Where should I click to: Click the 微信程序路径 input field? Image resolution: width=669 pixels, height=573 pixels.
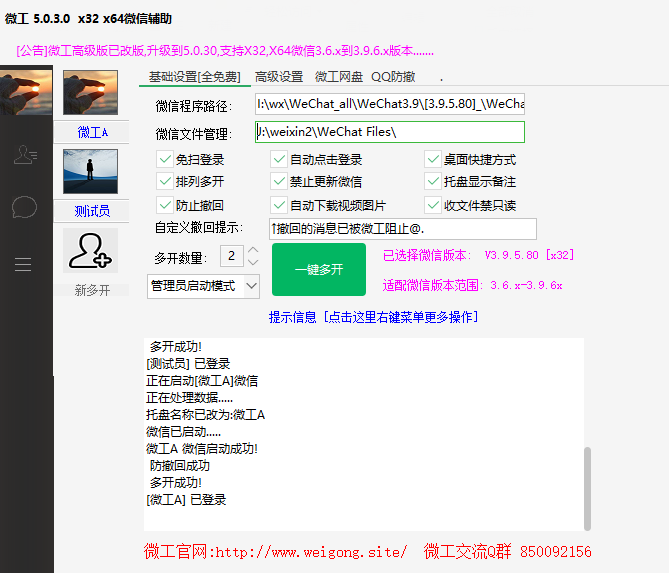(x=390, y=104)
